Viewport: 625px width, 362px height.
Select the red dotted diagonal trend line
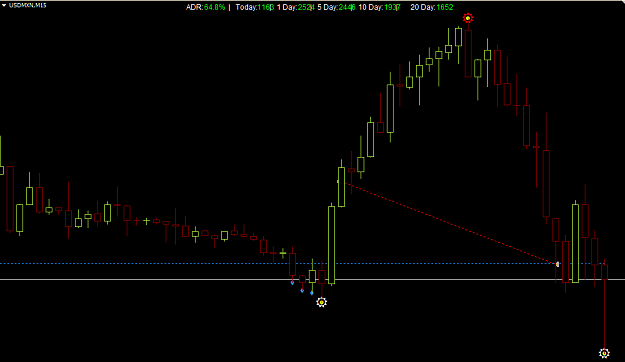(450, 223)
